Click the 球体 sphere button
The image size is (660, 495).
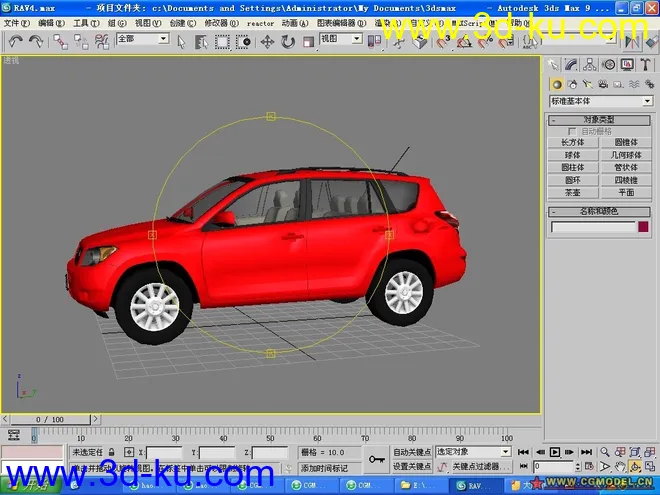coord(573,155)
